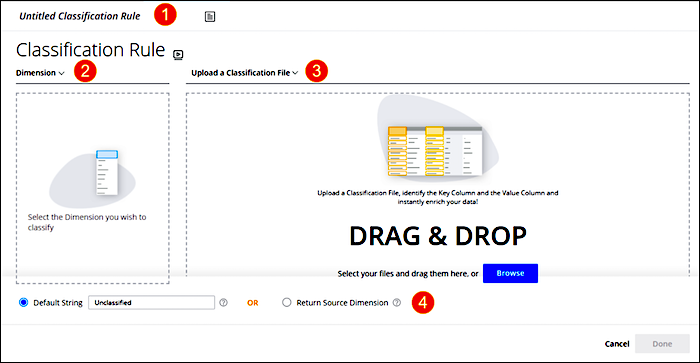
Task: Expand the Dimension dropdown
Action: coord(40,73)
